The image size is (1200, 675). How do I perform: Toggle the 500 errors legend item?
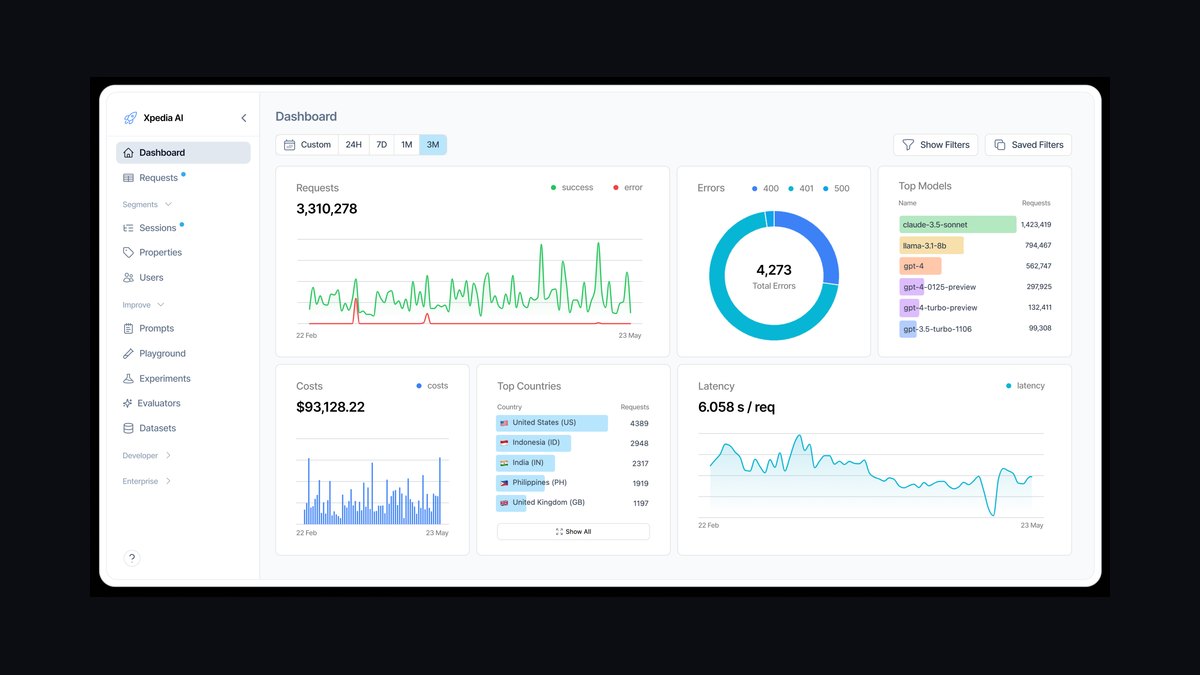point(836,188)
